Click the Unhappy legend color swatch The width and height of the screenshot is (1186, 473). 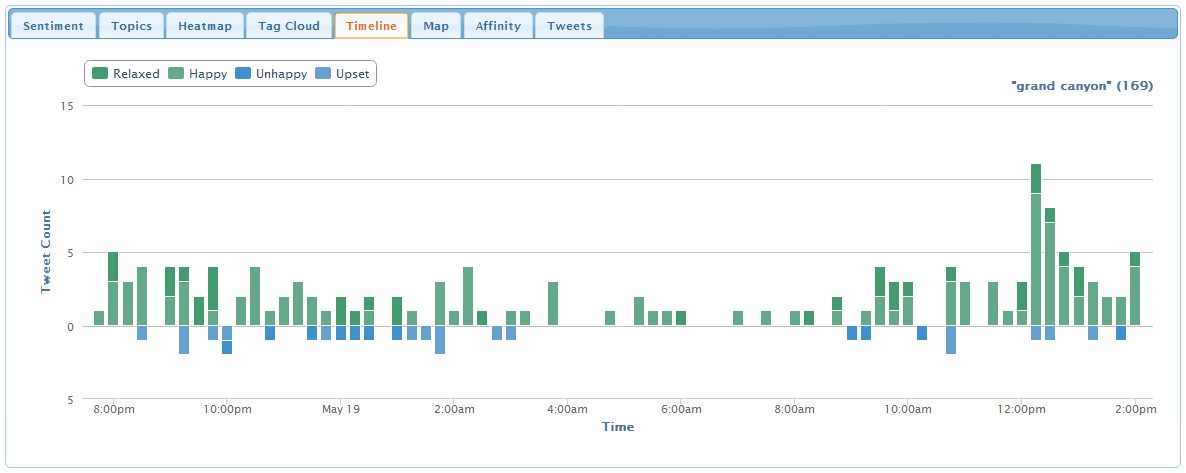pyautogui.click(x=244, y=73)
